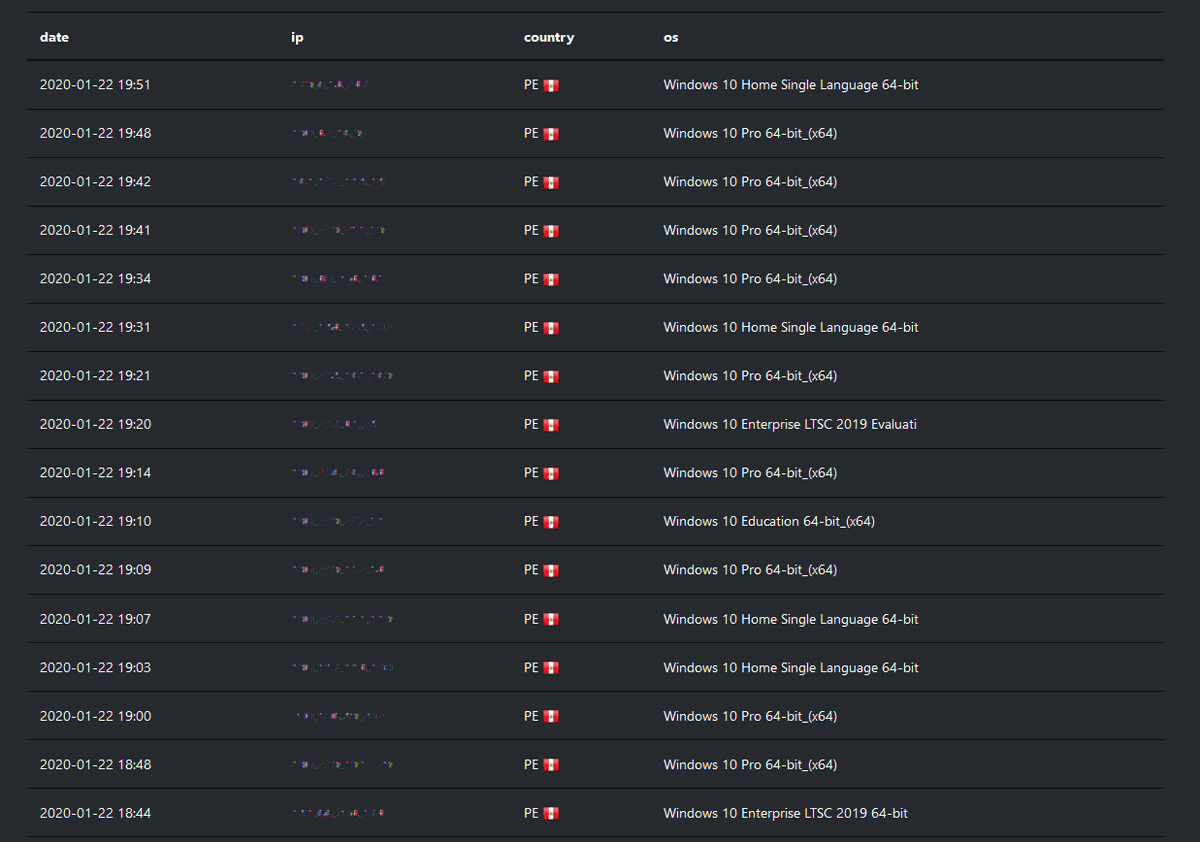Screen dimensions: 1200x842
Task: Select the date 2020-01-22 18:48
Action: (x=95, y=764)
